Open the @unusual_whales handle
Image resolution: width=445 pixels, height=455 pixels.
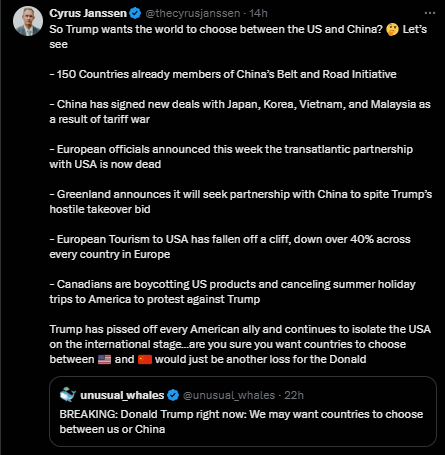(229, 395)
